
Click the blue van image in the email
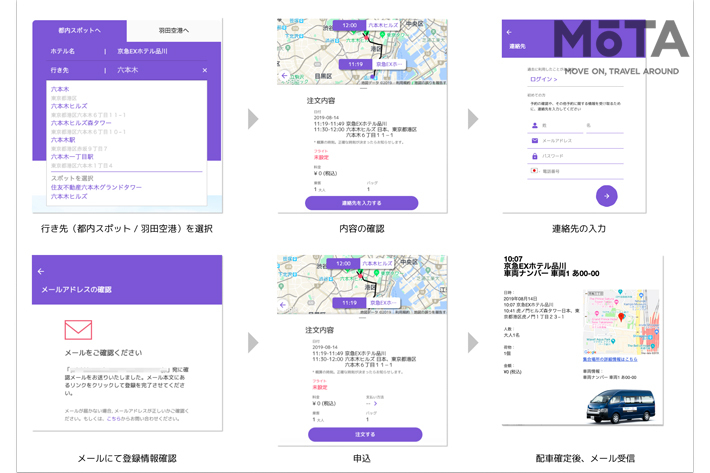click(621, 405)
